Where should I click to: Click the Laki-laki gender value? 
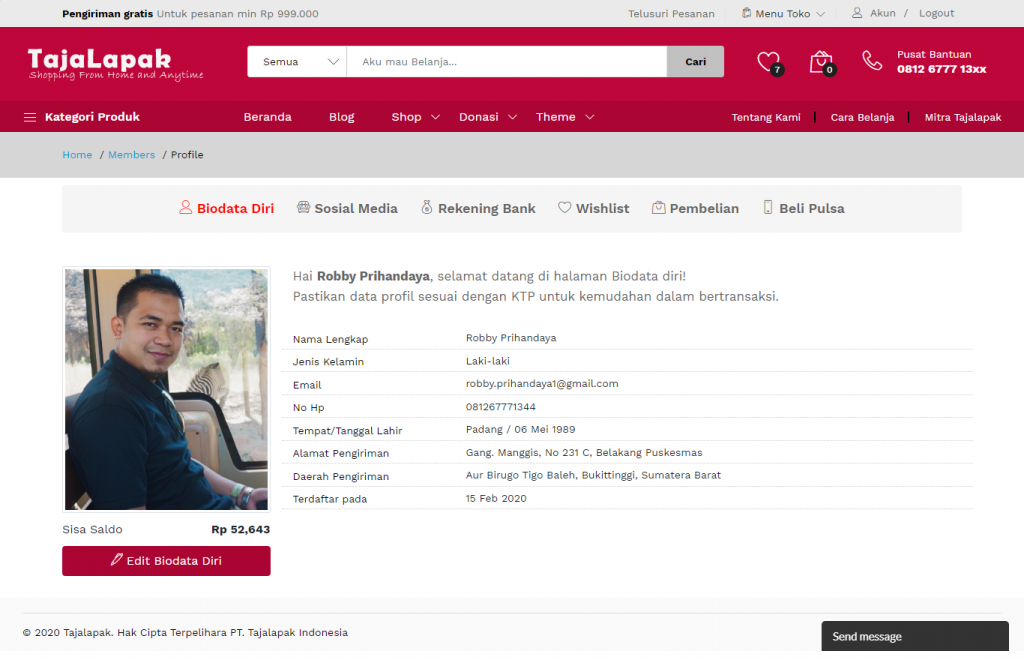point(488,361)
